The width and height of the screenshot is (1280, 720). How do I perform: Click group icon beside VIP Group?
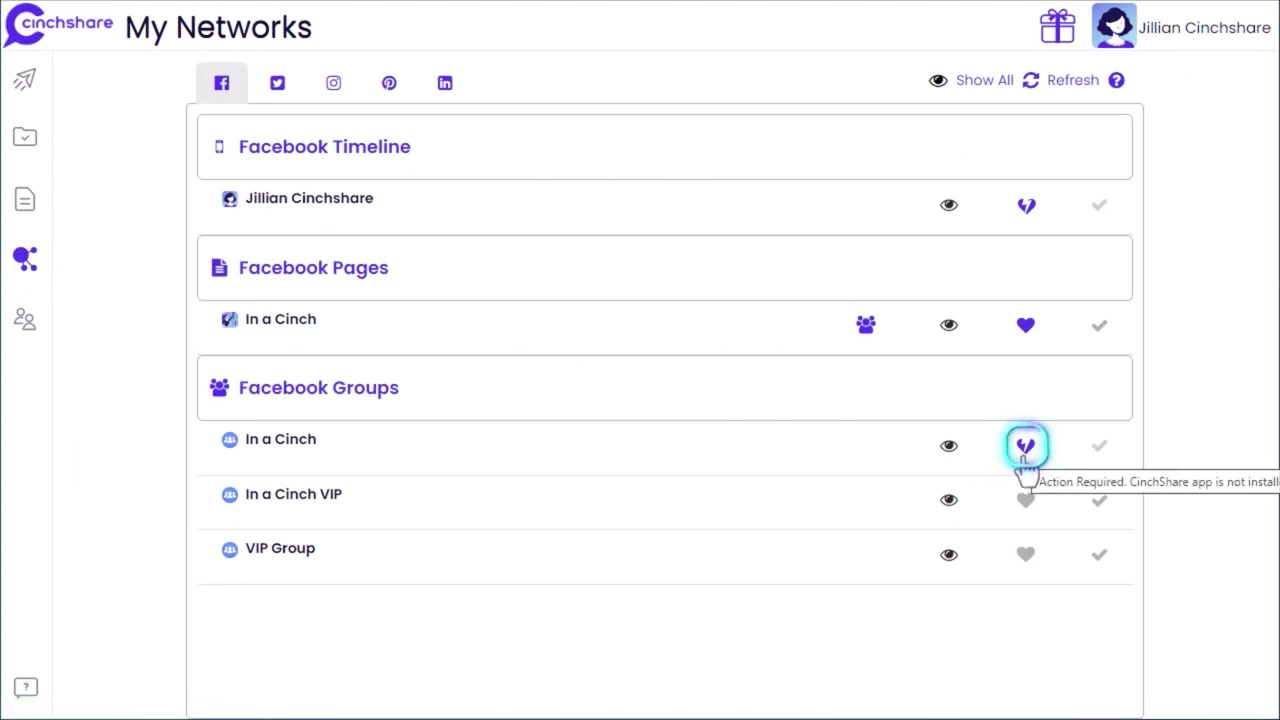(x=230, y=549)
